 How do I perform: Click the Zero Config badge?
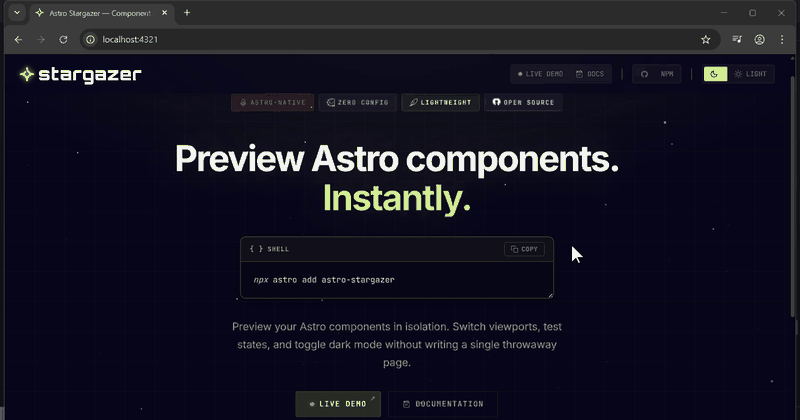click(x=358, y=102)
